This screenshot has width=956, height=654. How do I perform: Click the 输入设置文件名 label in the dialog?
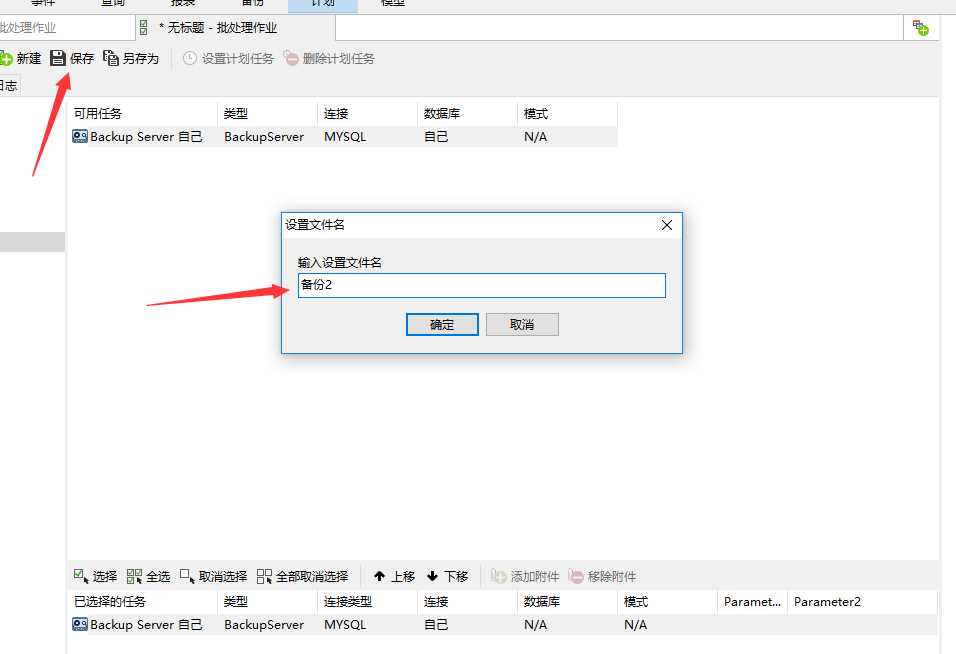tap(340, 263)
